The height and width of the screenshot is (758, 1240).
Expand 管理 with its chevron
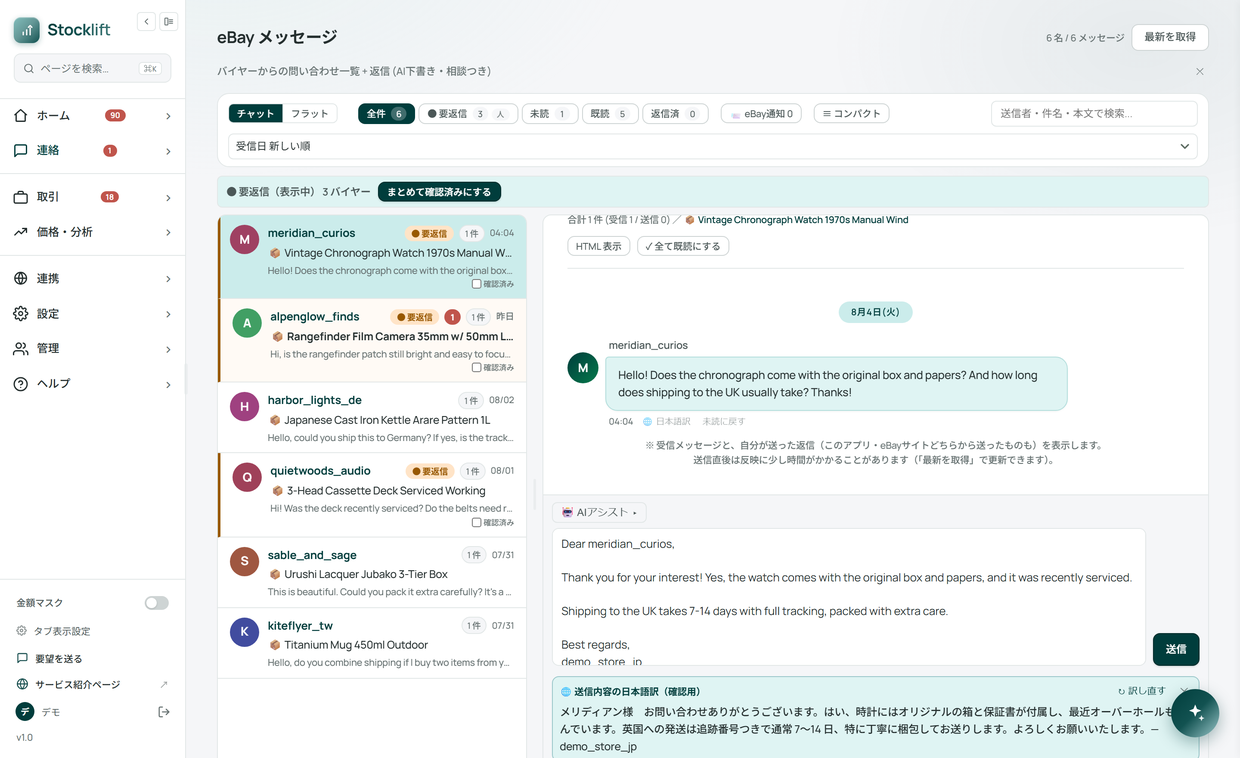[168, 349]
